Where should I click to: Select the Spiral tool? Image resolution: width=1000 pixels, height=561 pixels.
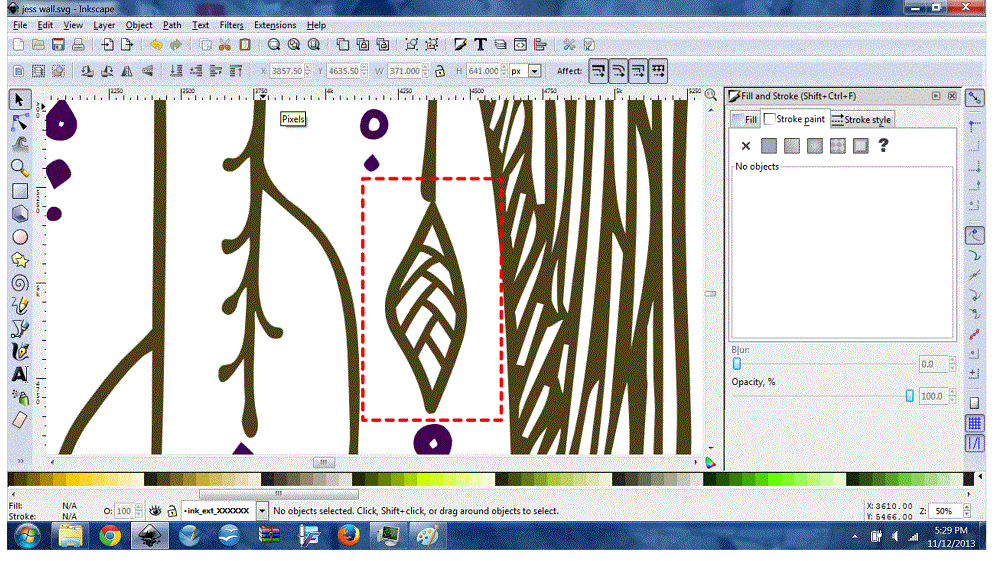(20, 282)
